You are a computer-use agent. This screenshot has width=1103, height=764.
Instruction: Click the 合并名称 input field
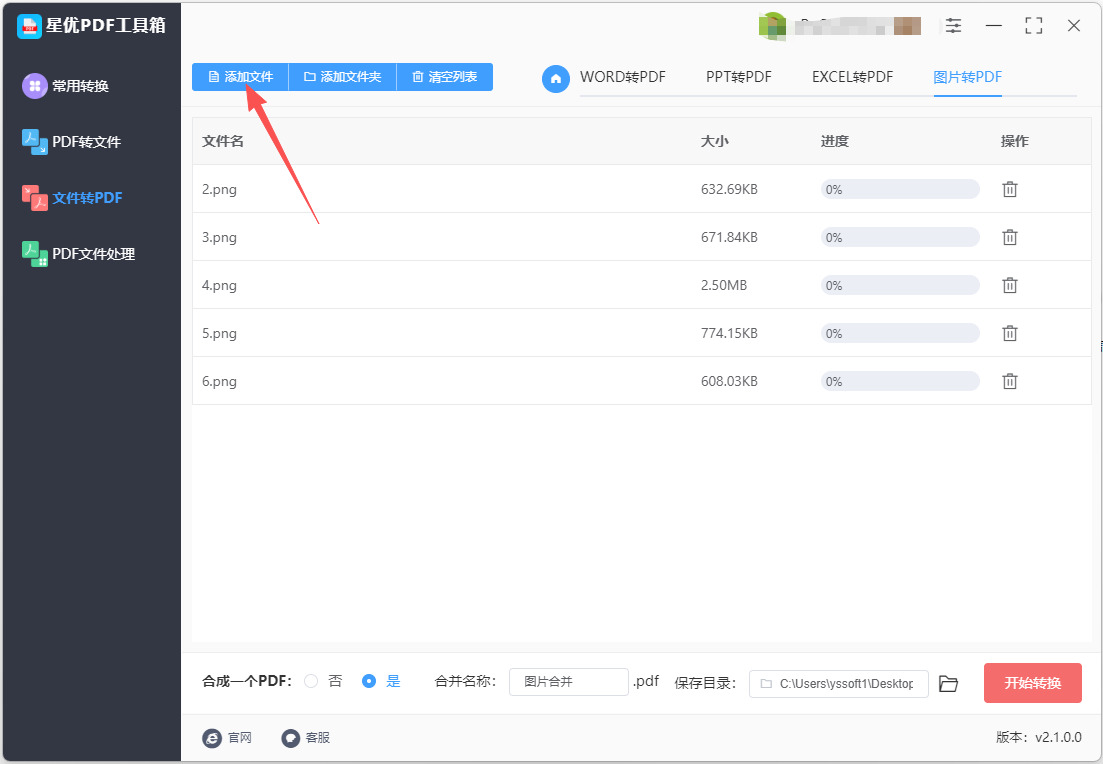point(568,682)
